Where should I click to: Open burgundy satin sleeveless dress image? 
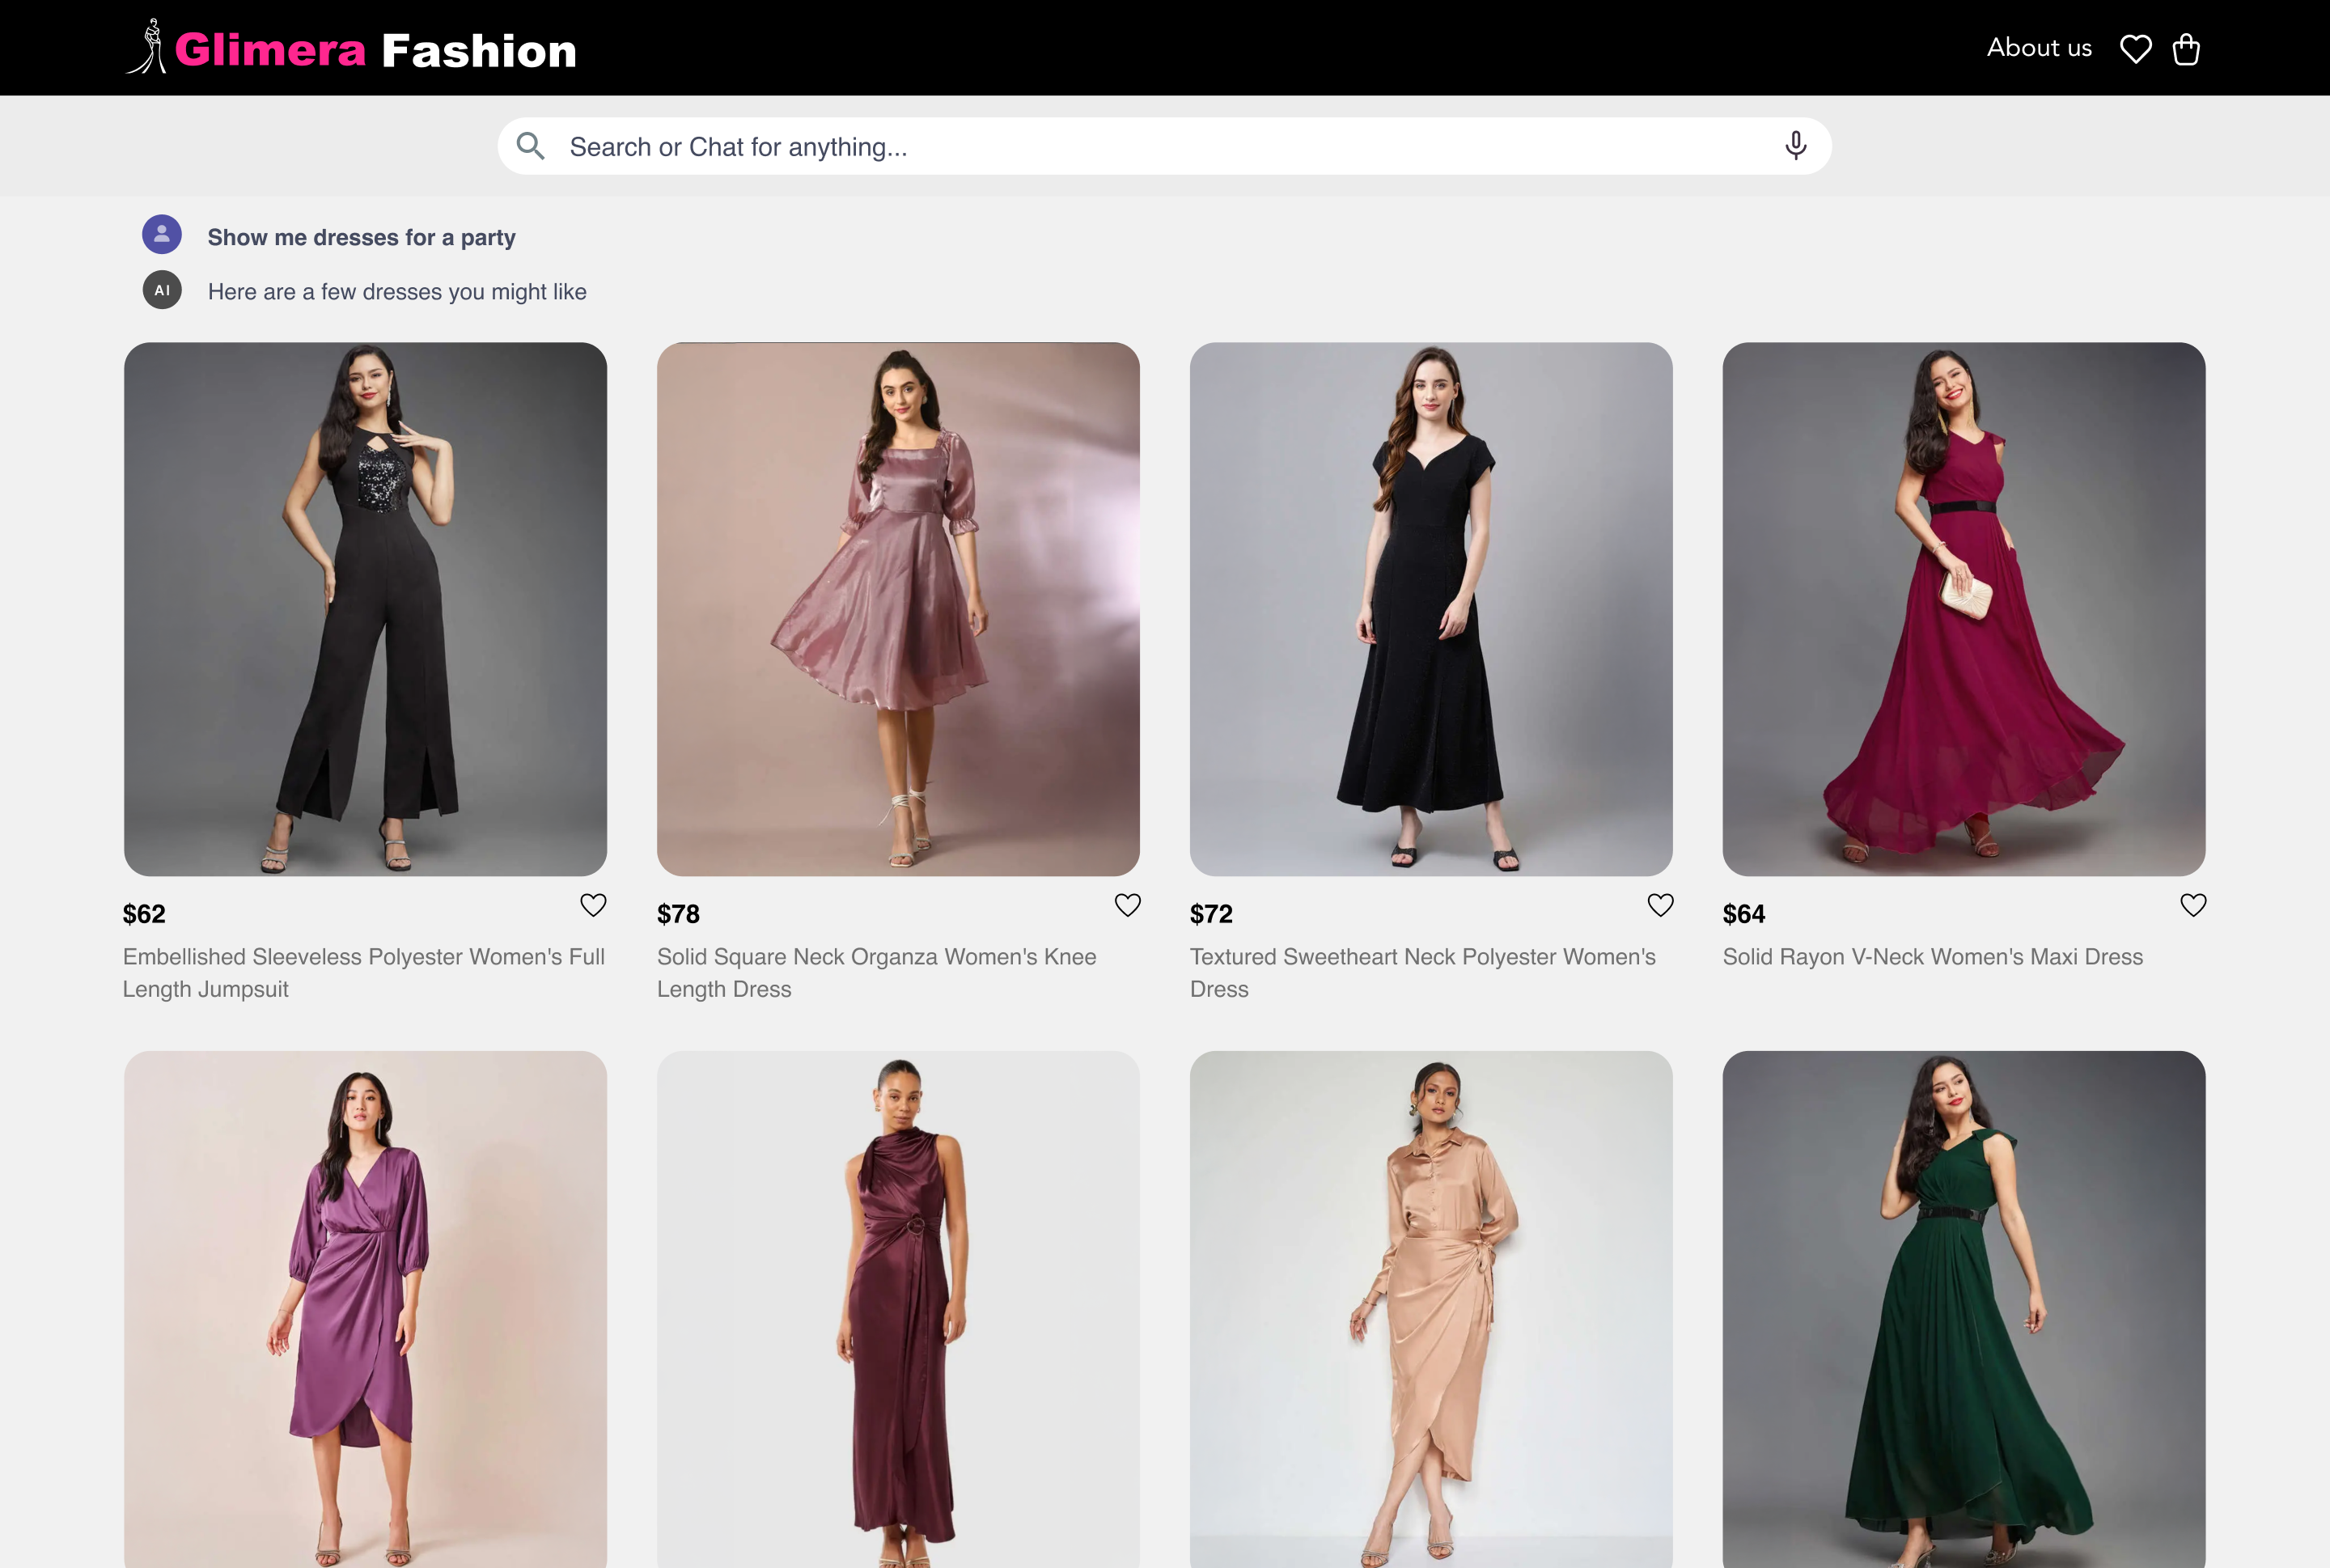pyautogui.click(x=898, y=1309)
